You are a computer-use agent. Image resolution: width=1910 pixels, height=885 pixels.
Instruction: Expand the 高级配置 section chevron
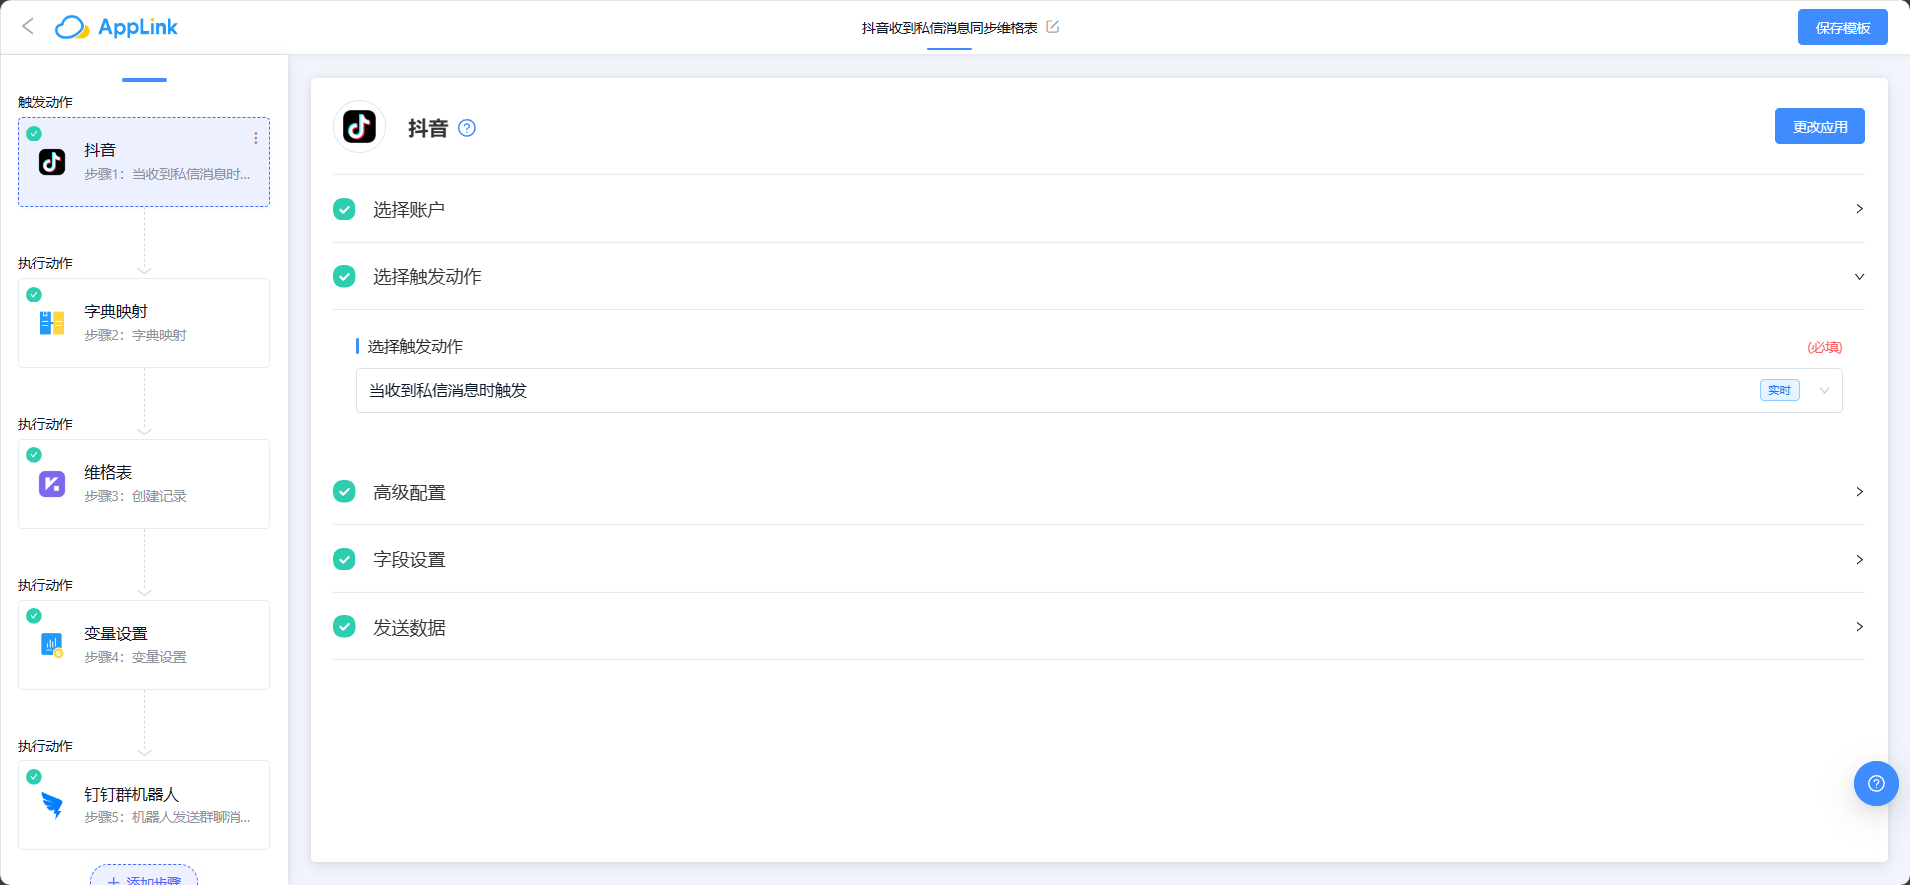pos(1859,491)
